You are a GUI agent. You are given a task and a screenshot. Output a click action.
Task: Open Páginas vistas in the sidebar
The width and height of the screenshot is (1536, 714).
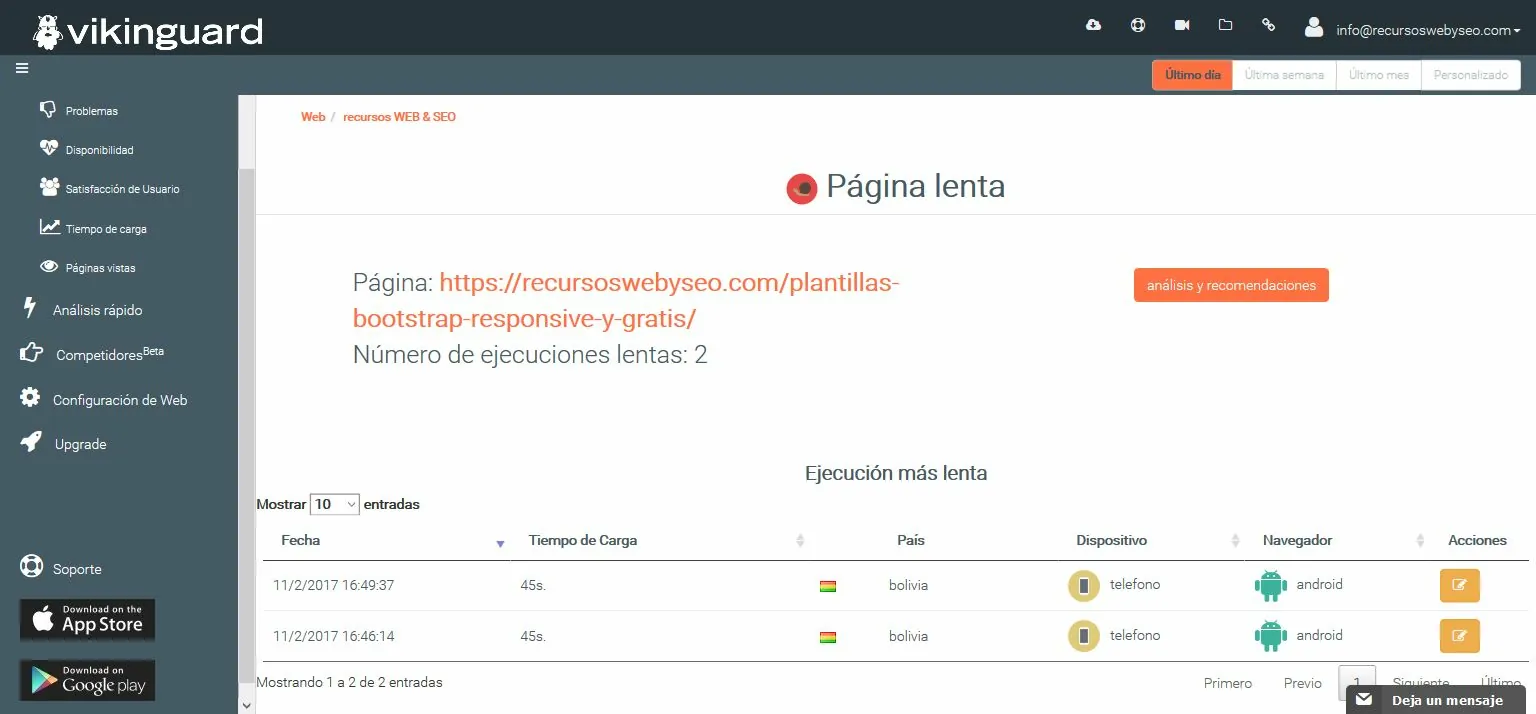(100, 268)
